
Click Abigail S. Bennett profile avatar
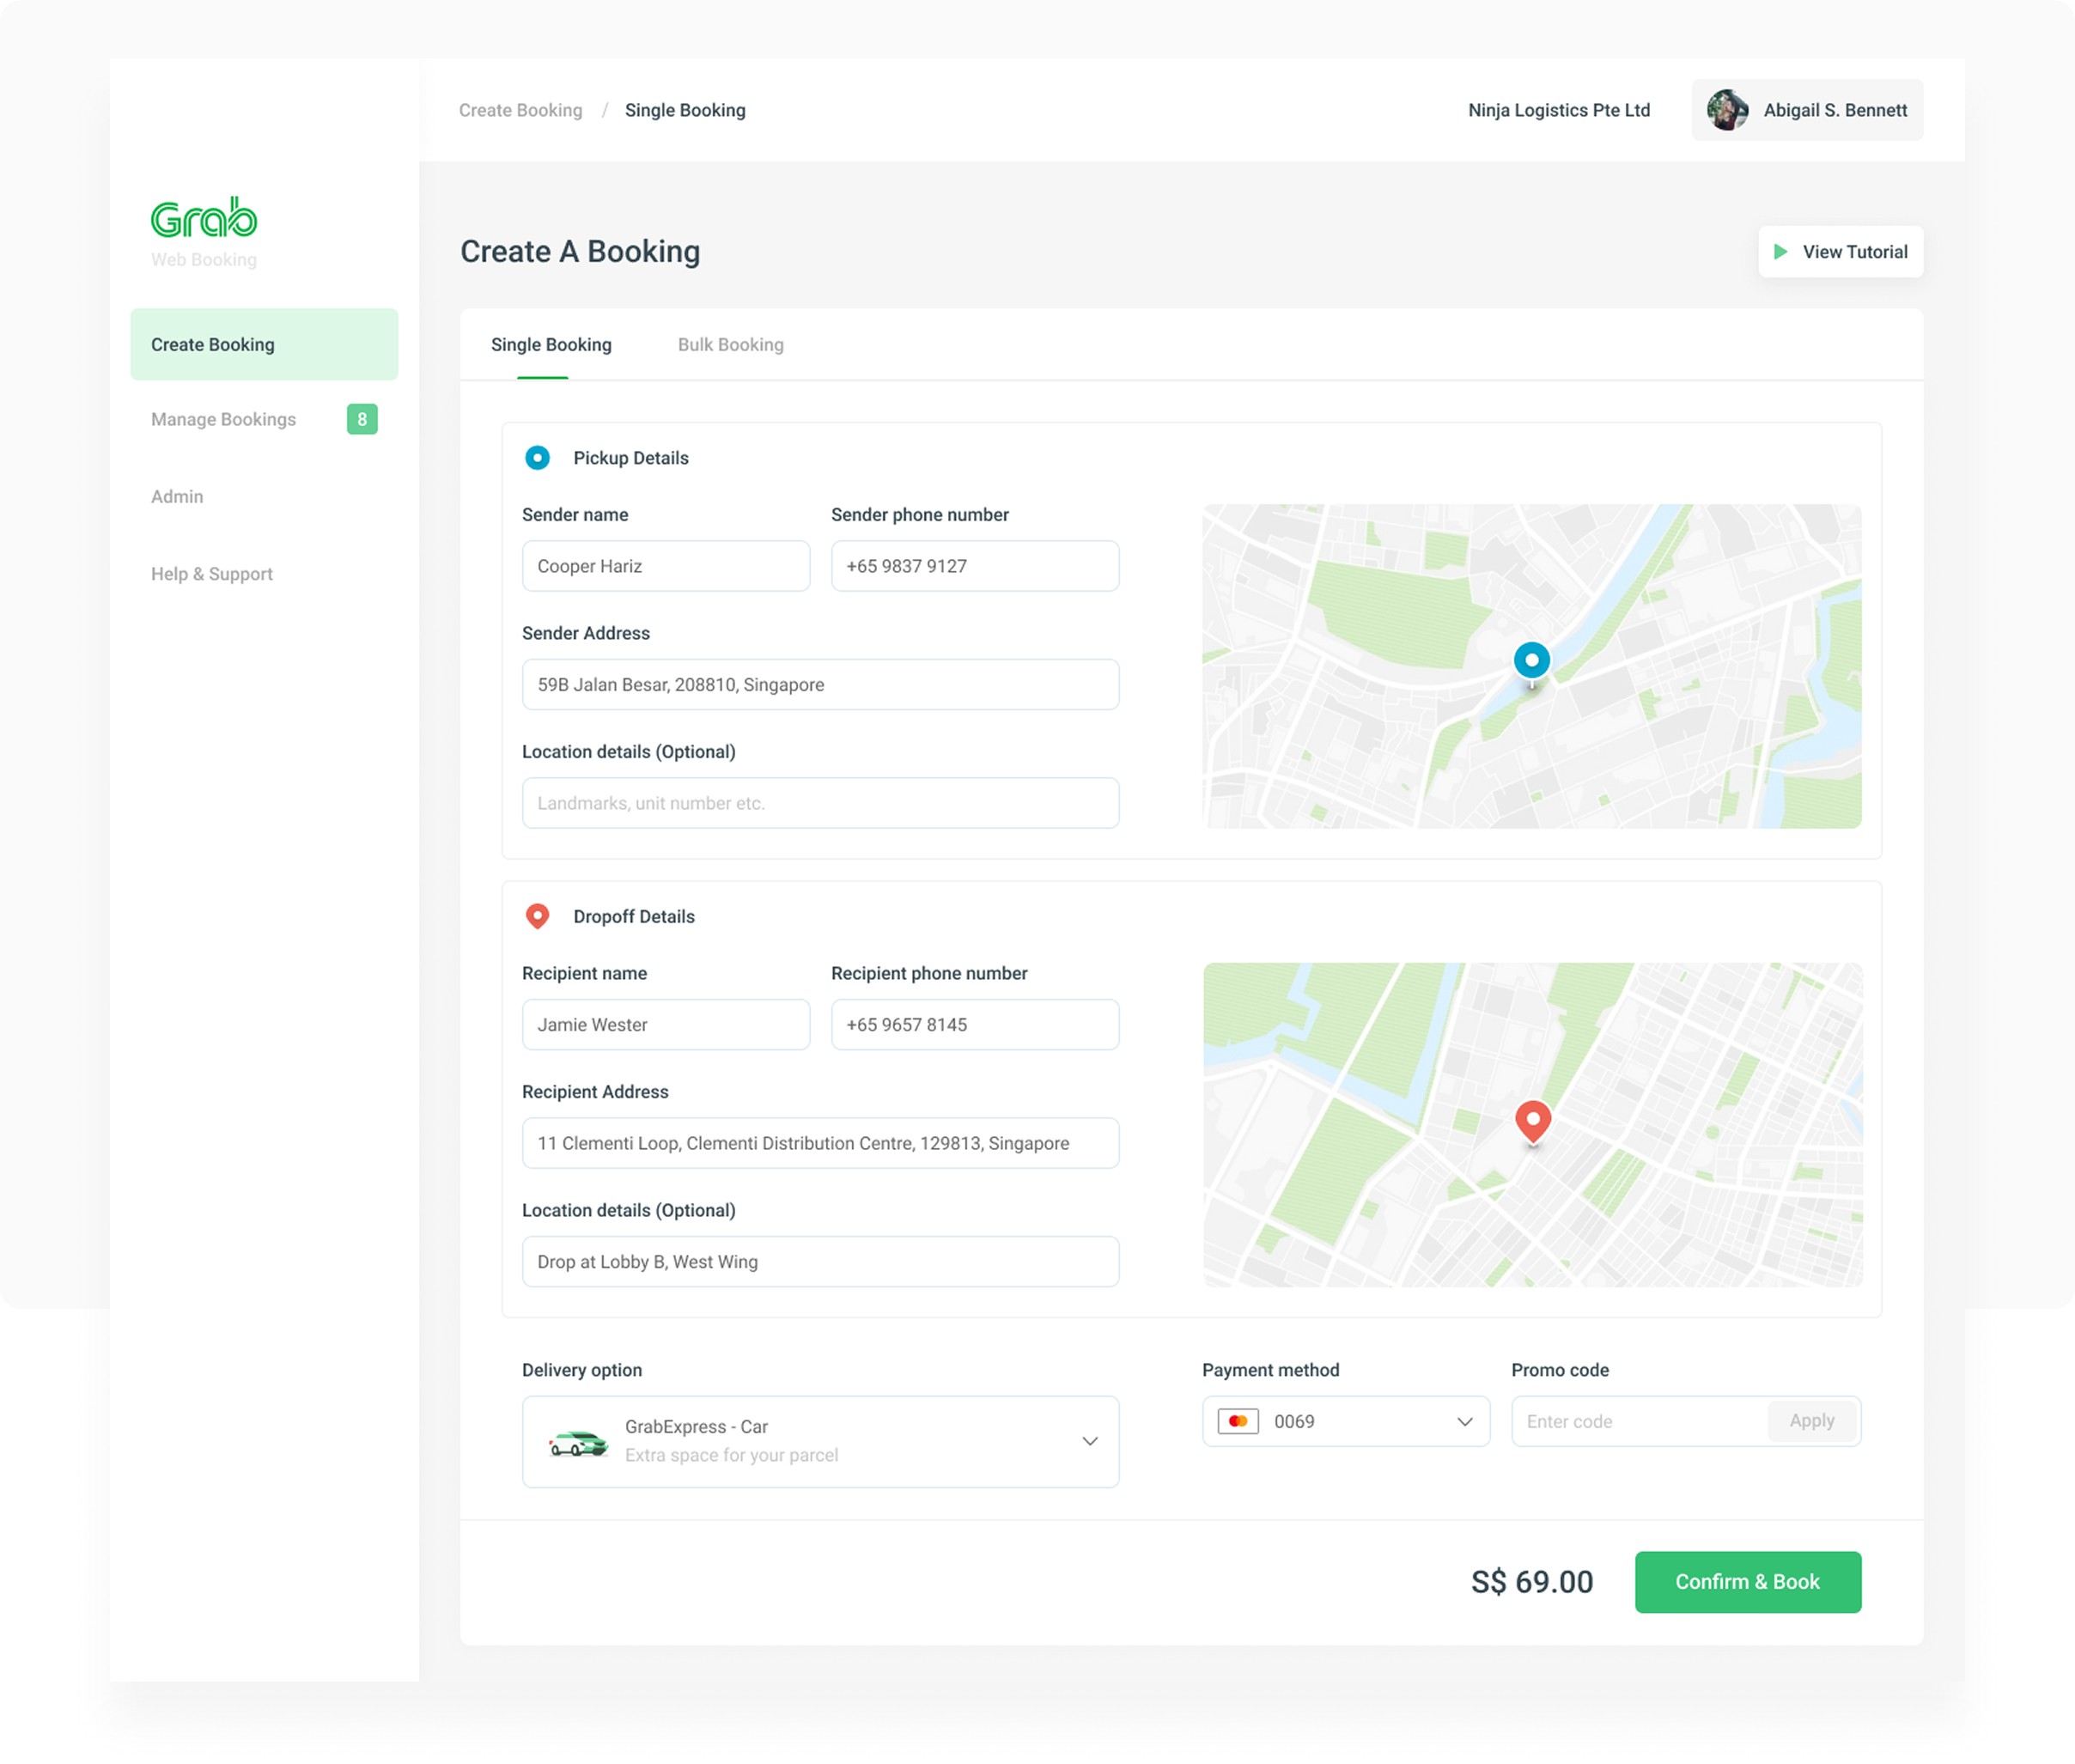tap(1727, 110)
